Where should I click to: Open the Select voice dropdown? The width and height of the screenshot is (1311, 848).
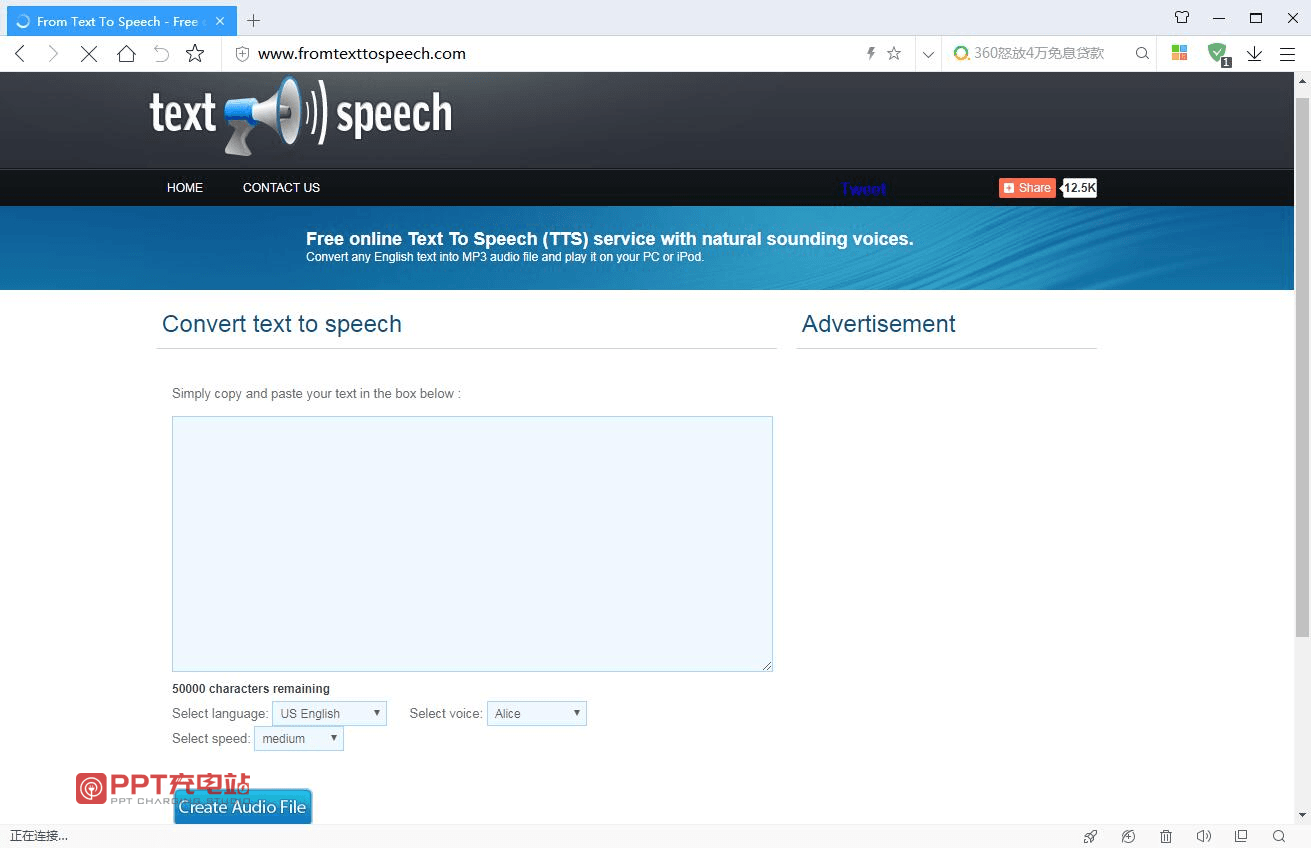click(x=536, y=713)
